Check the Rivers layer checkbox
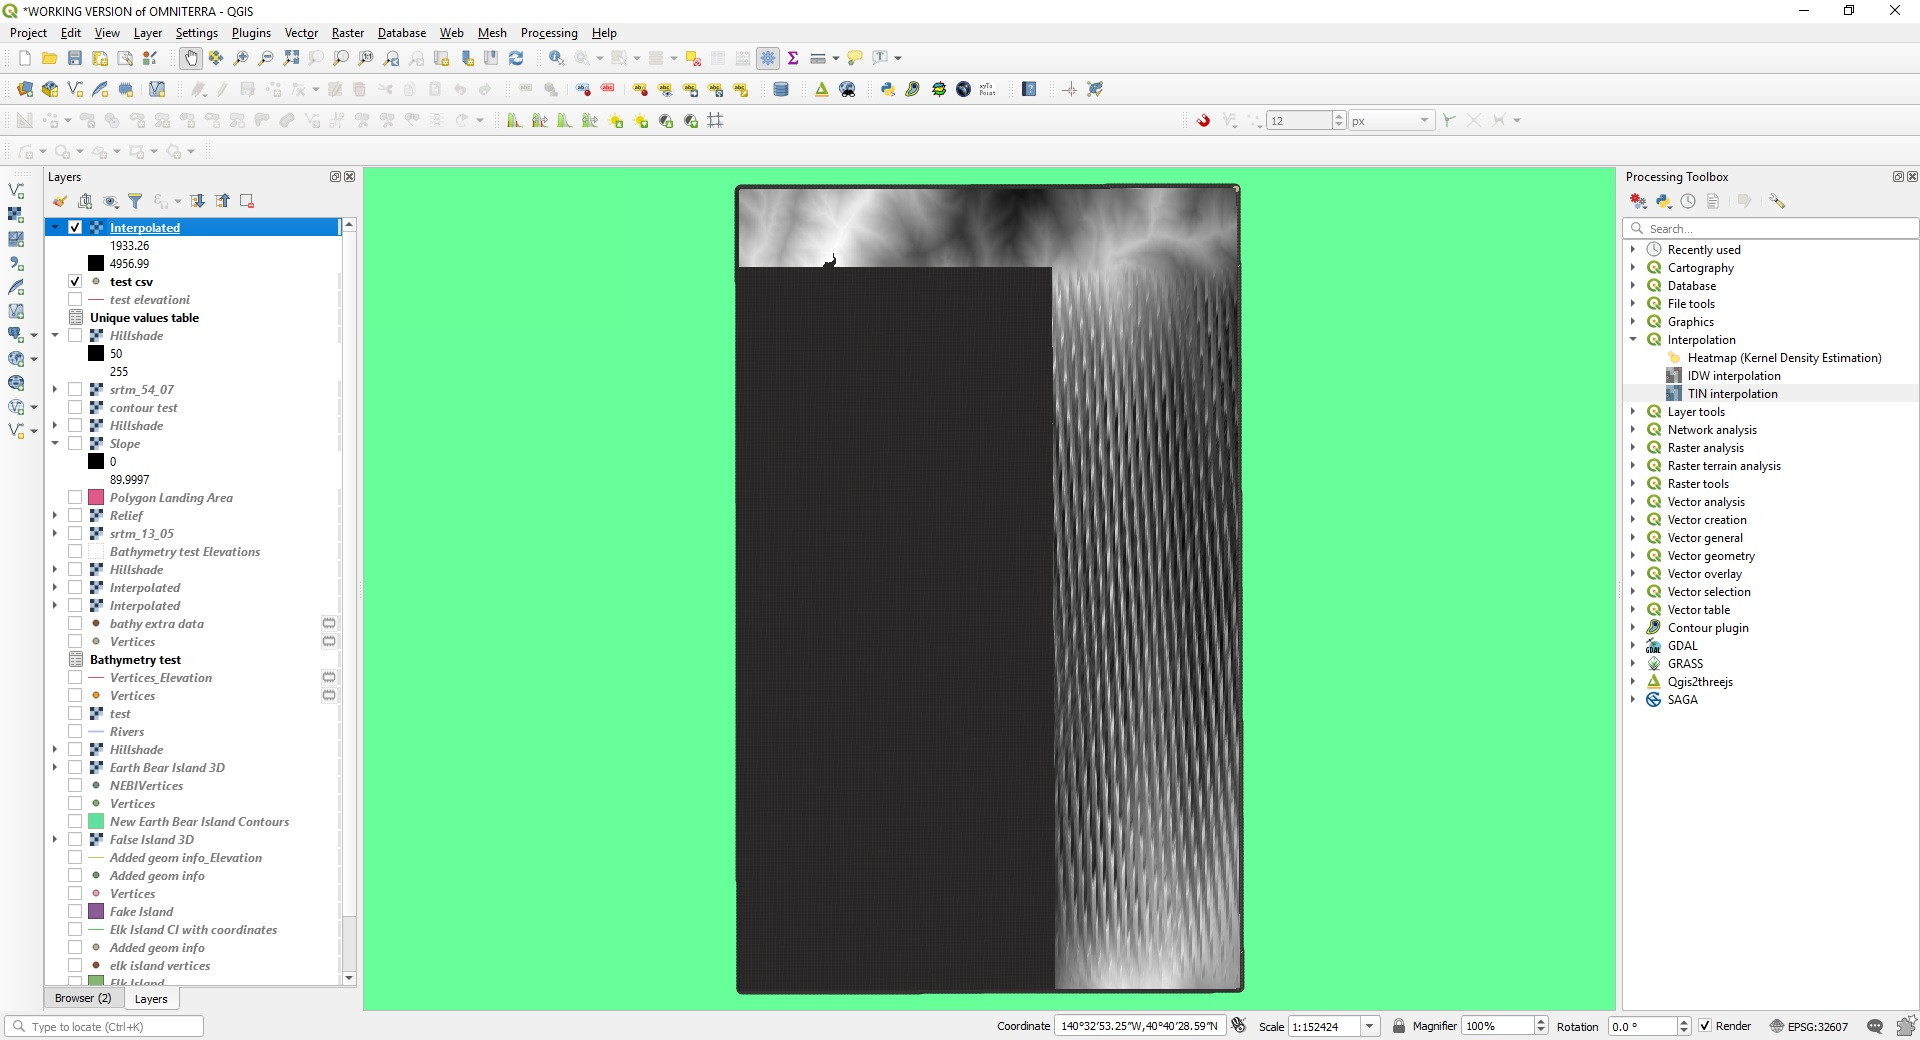 point(75,731)
